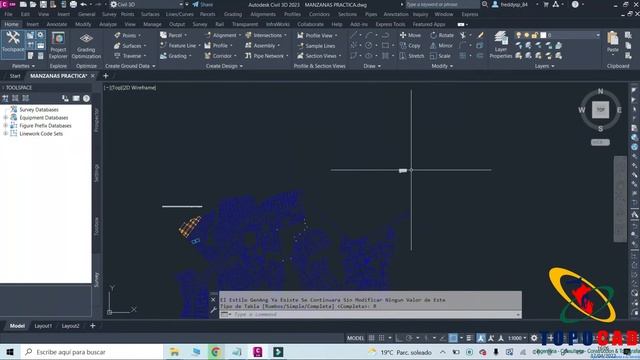Screen dimensions: 640x360
Task: Open the Points dropdown
Action: click(x=128, y=36)
